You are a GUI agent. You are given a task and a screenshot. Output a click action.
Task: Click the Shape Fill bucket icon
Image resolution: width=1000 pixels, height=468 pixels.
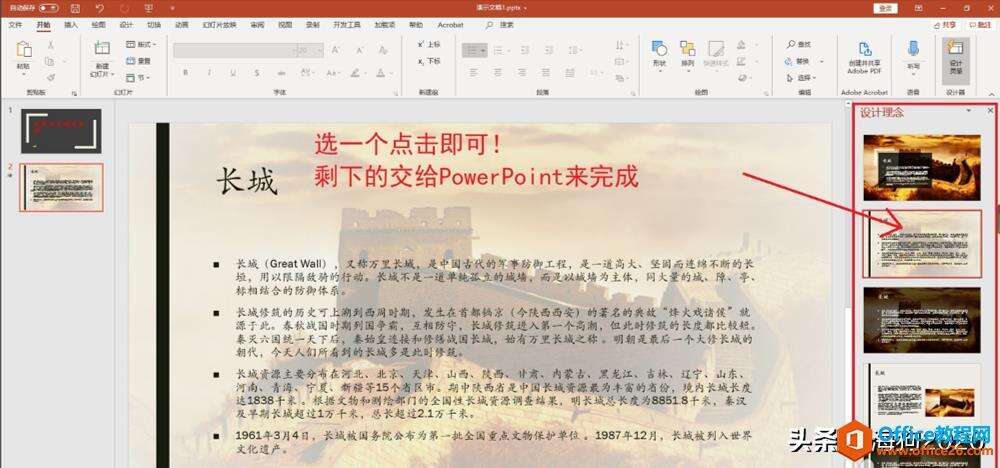coord(741,45)
